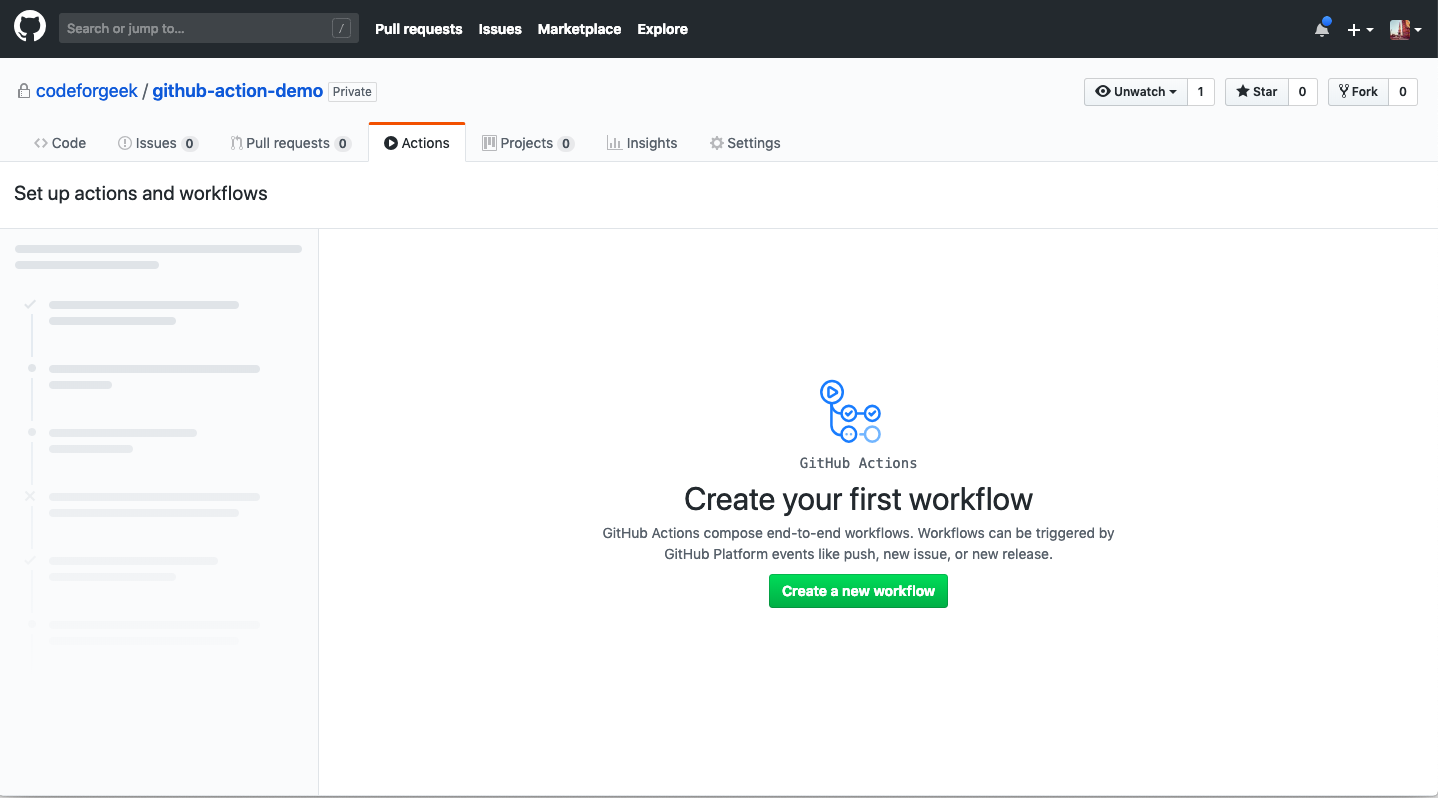Open the notifications bell
This screenshot has width=1438, height=798.
coord(1322,29)
